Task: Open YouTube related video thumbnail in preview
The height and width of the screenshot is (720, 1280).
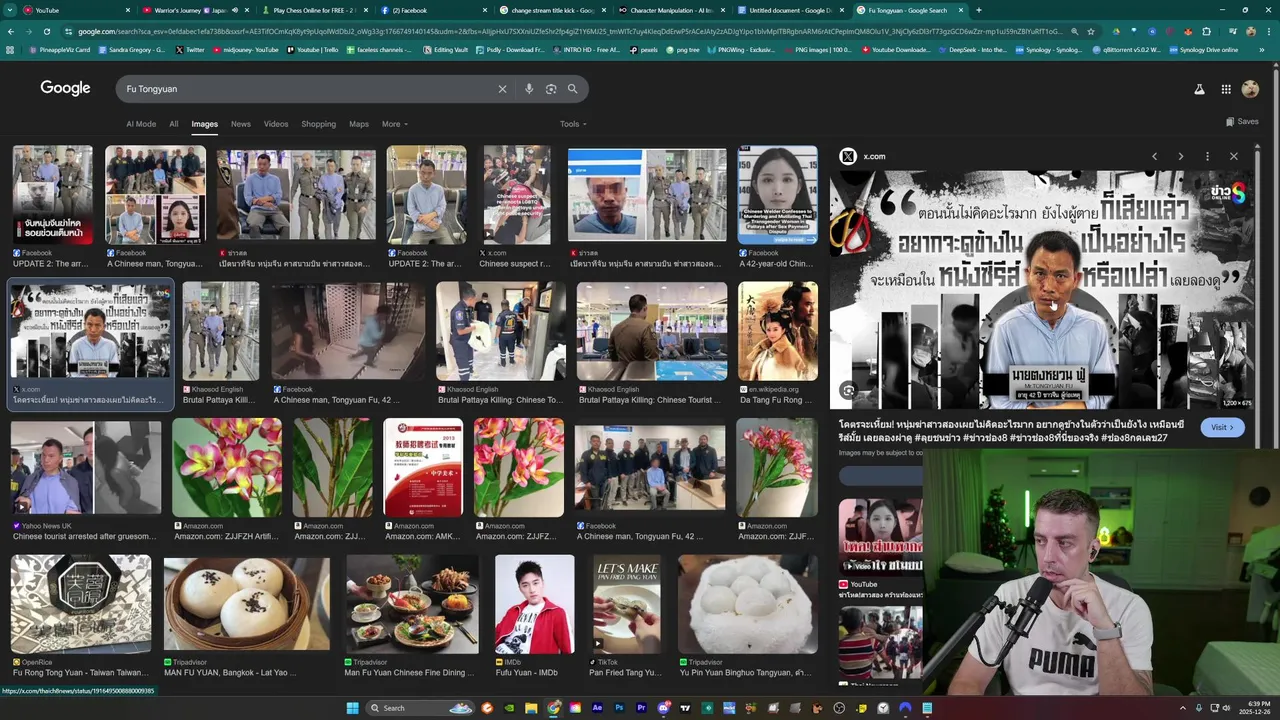Action: pyautogui.click(x=880, y=537)
